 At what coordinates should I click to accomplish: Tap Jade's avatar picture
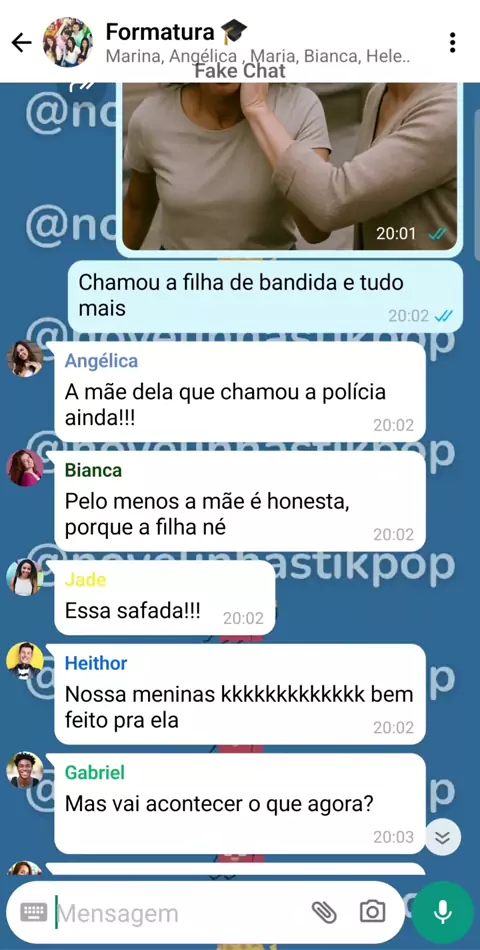[25, 577]
